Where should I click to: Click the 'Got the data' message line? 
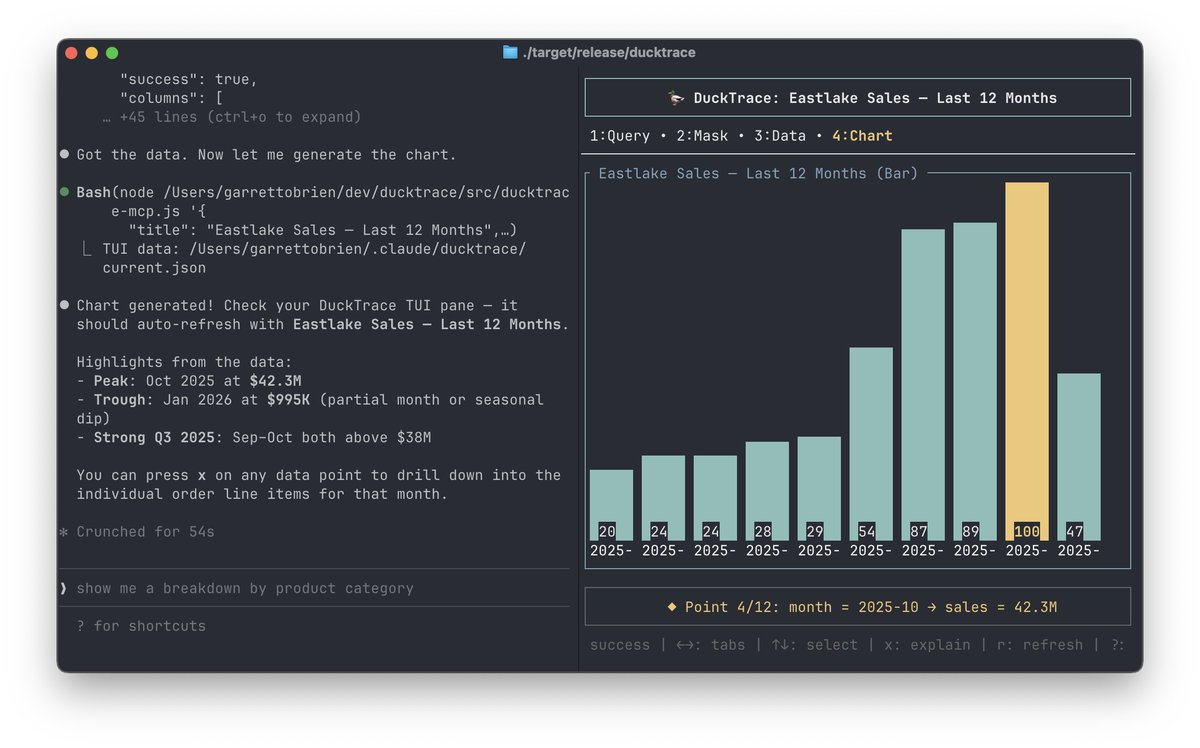(x=266, y=155)
